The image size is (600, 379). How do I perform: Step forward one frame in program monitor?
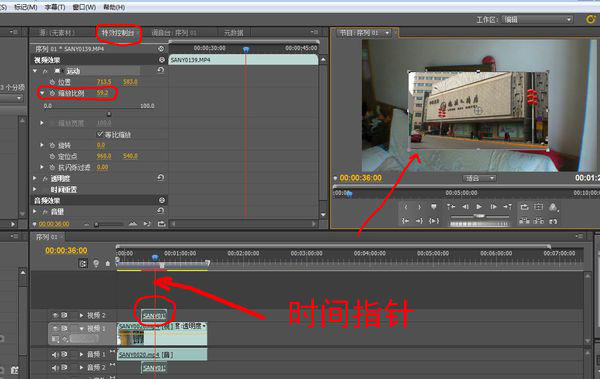pos(493,207)
